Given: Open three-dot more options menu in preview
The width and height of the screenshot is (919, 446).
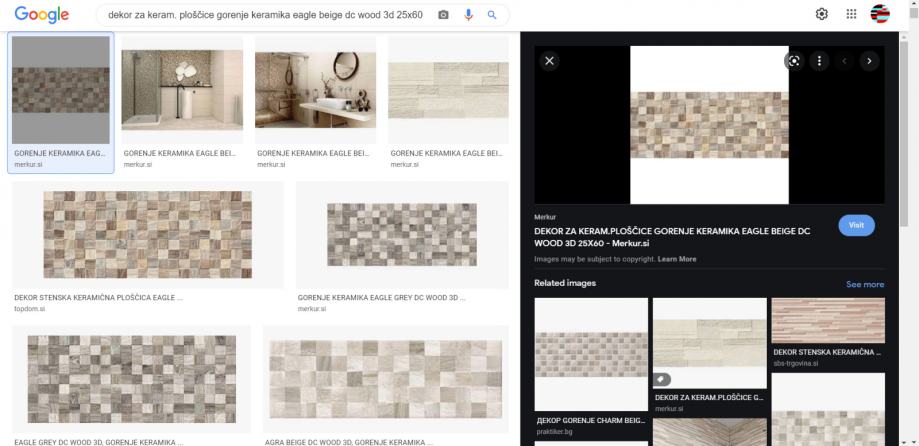Looking at the screenshot, I should tap(819, 61).
